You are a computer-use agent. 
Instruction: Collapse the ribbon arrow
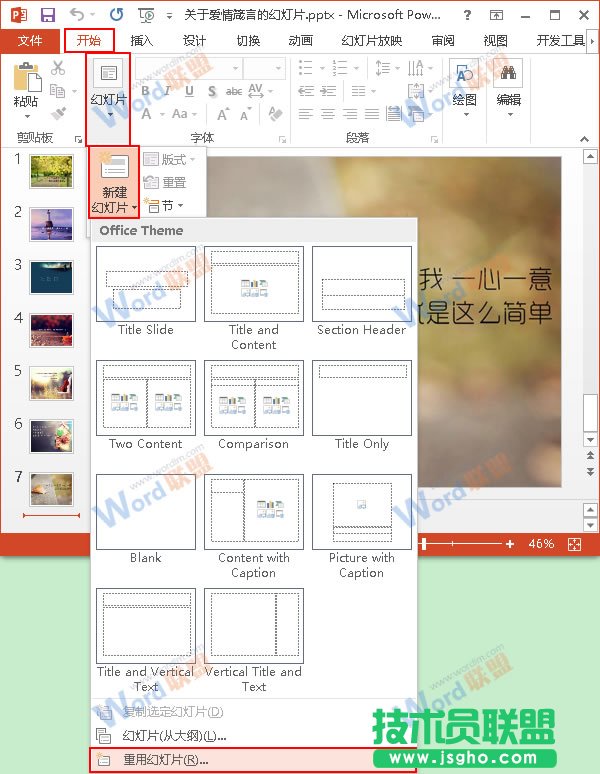(x=585, y=139)
